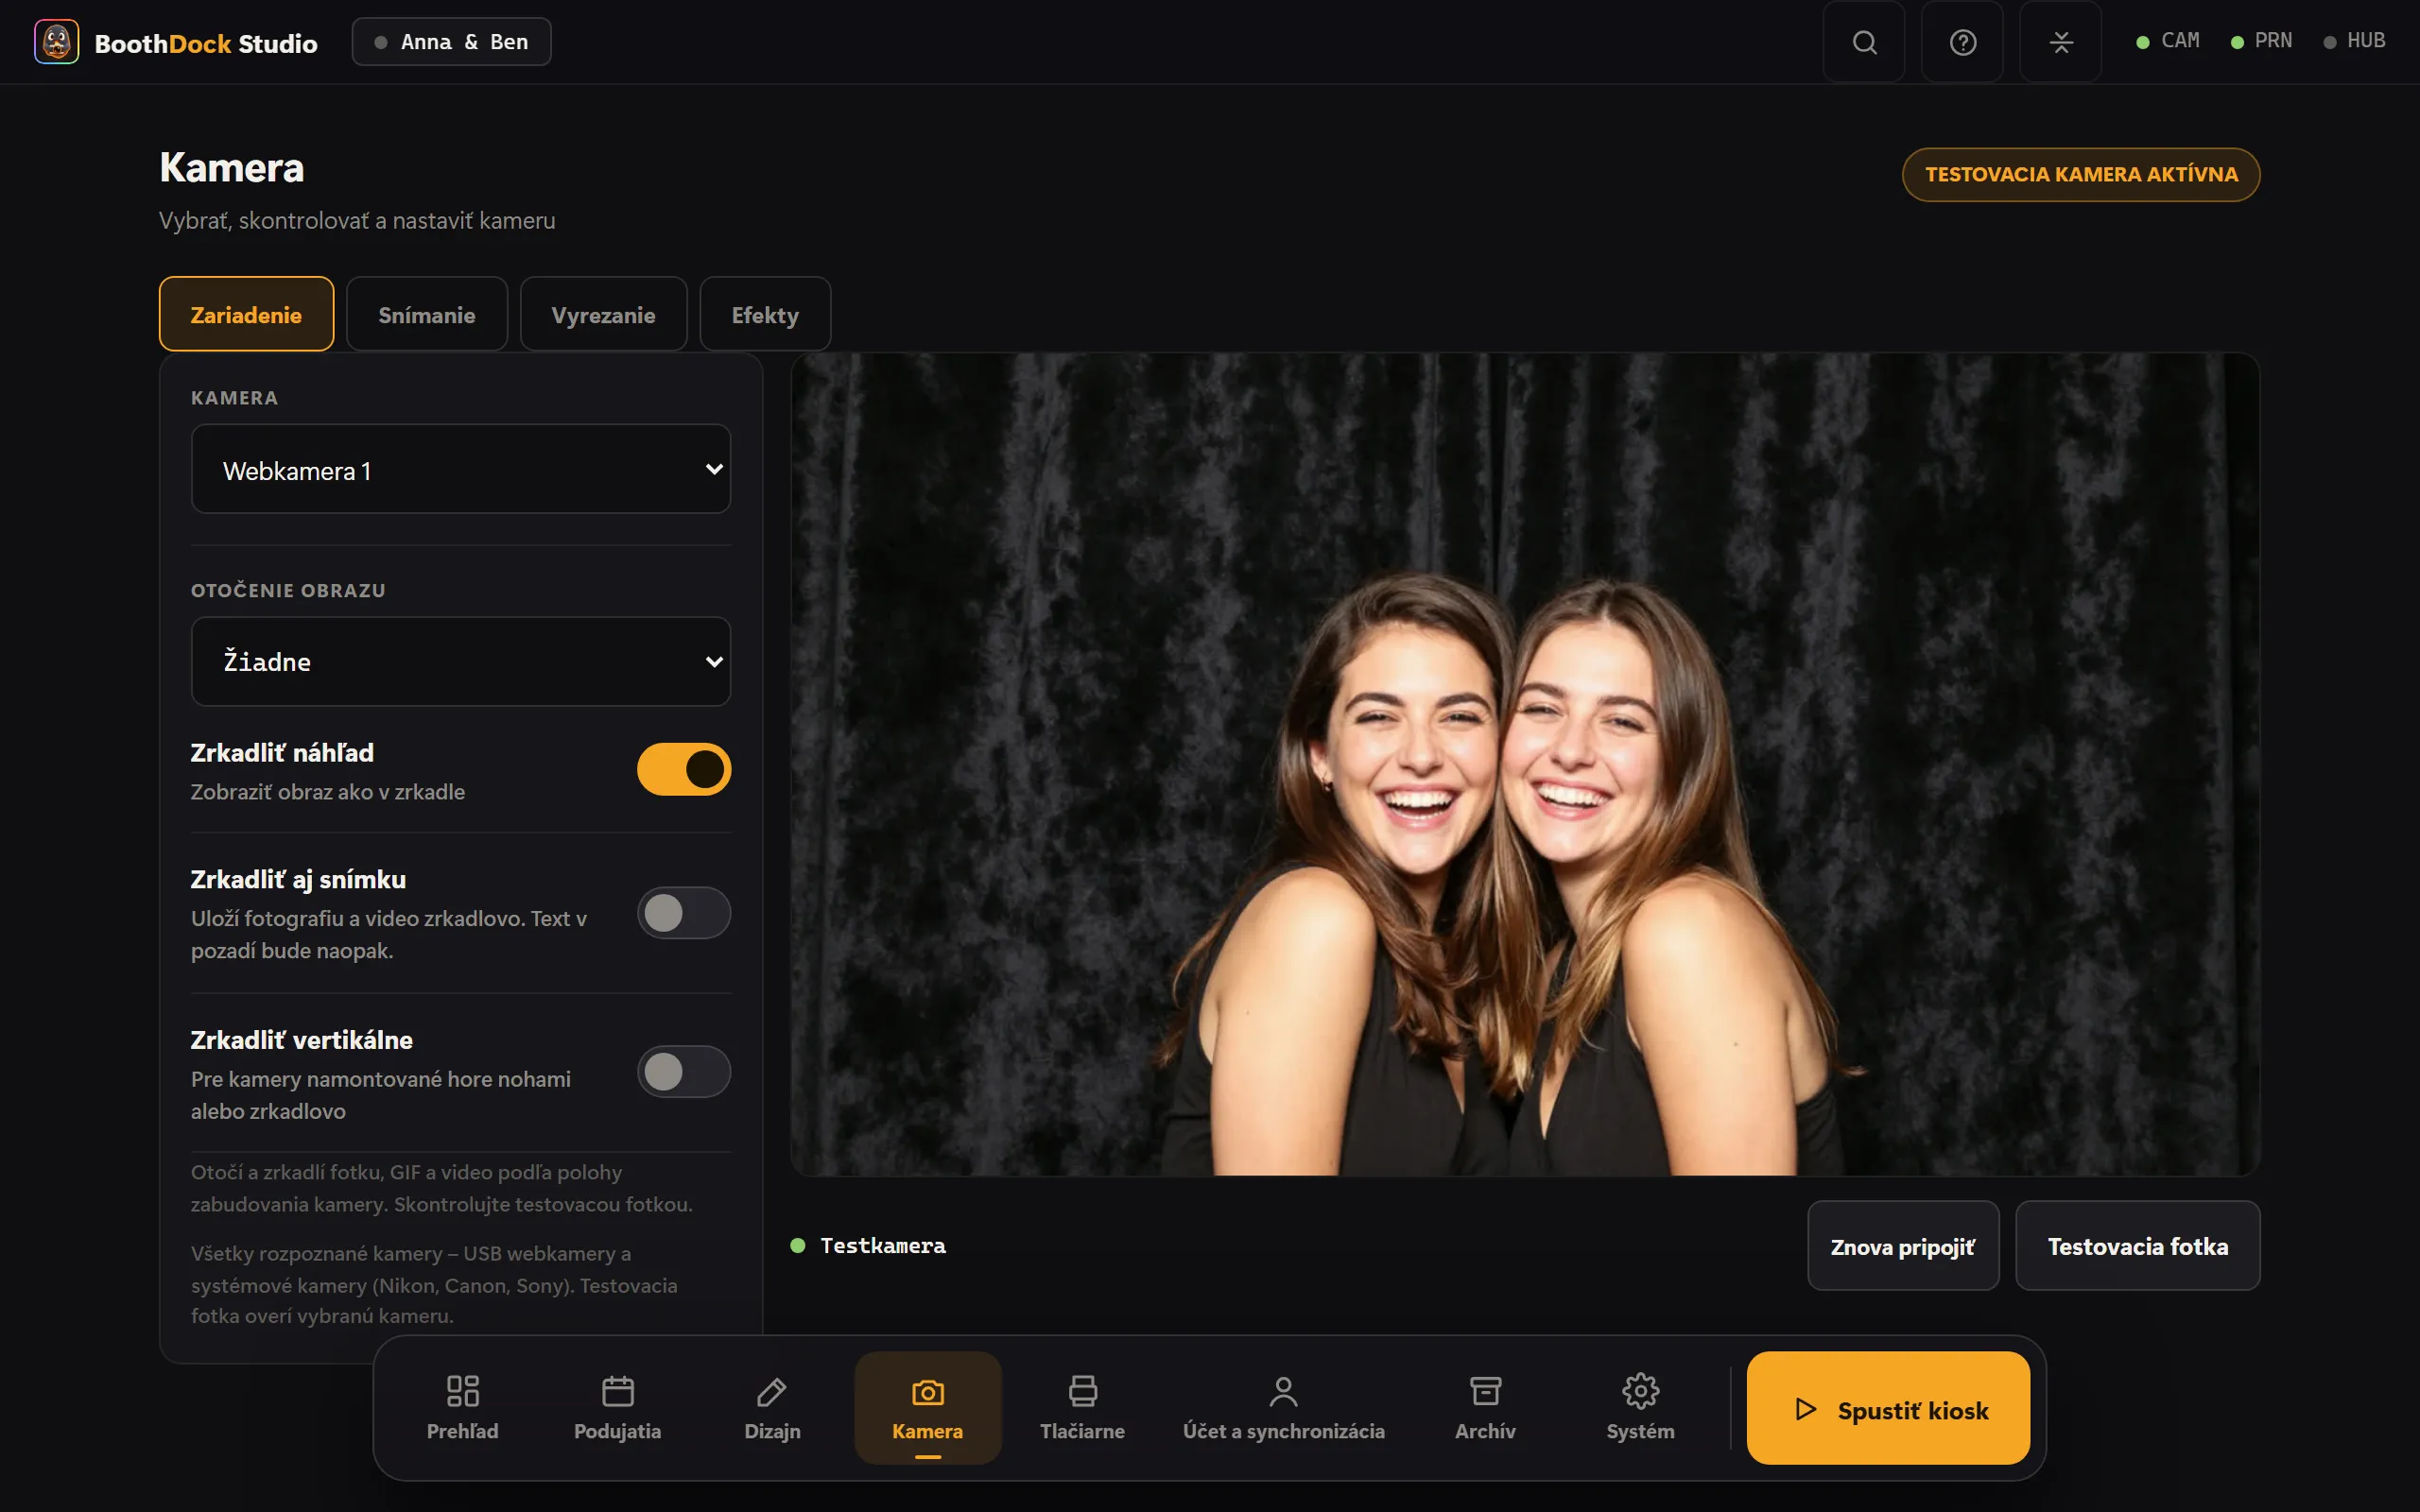The image size is (2420, 1512).
Task: Open the Webkamera 1 camera dropdown
Action: coord(461,469)
